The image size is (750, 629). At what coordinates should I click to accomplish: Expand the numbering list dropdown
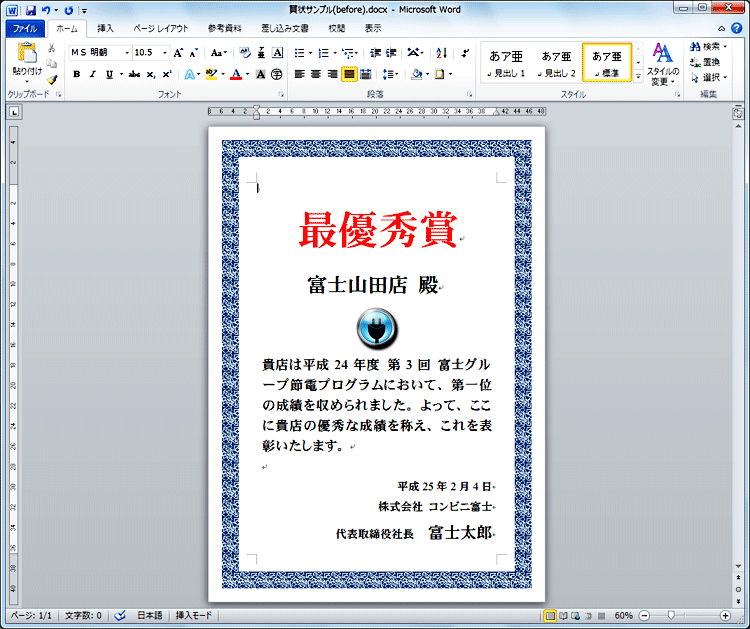click(335, 53)
